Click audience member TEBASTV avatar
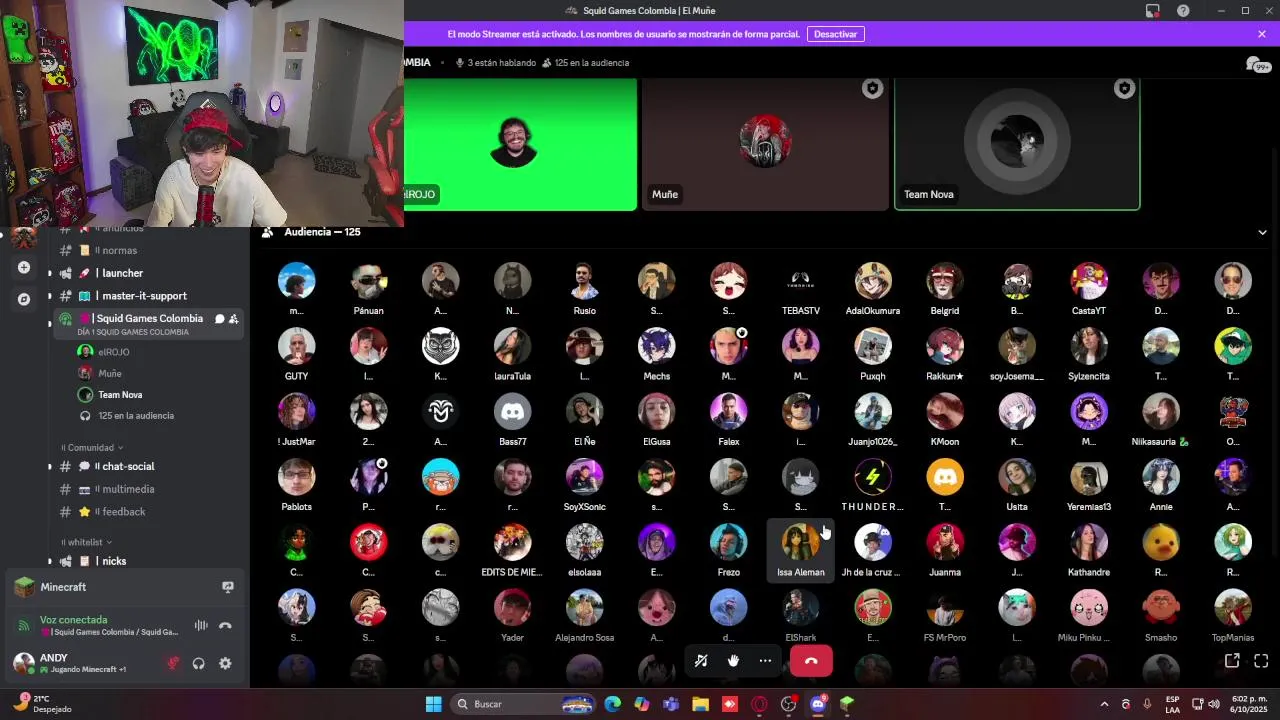The height and width of the screenshot is (720, 1280). [801, 281]
